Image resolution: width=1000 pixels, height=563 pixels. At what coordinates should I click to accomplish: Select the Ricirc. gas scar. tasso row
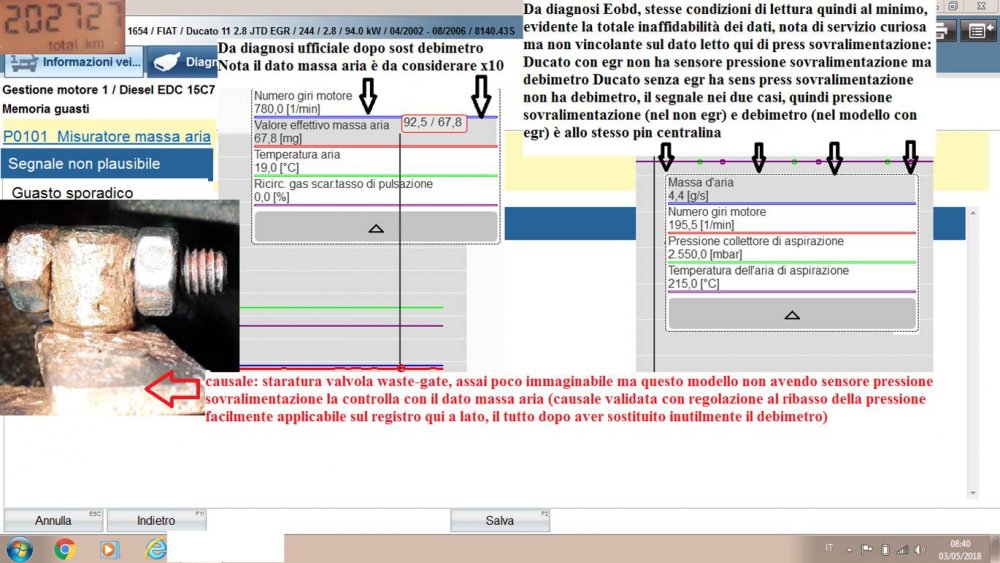tap(376, 191)
